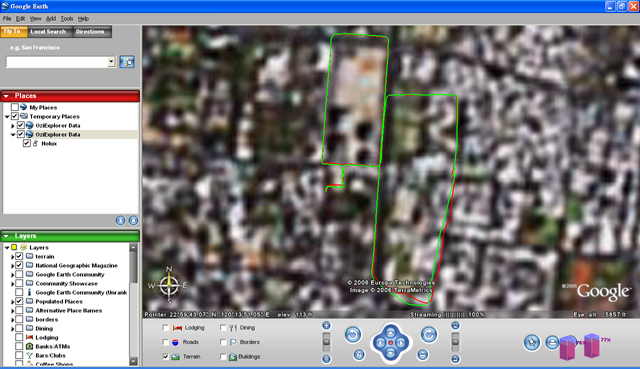Click the placemark pushpin icon

coord(532,342)
